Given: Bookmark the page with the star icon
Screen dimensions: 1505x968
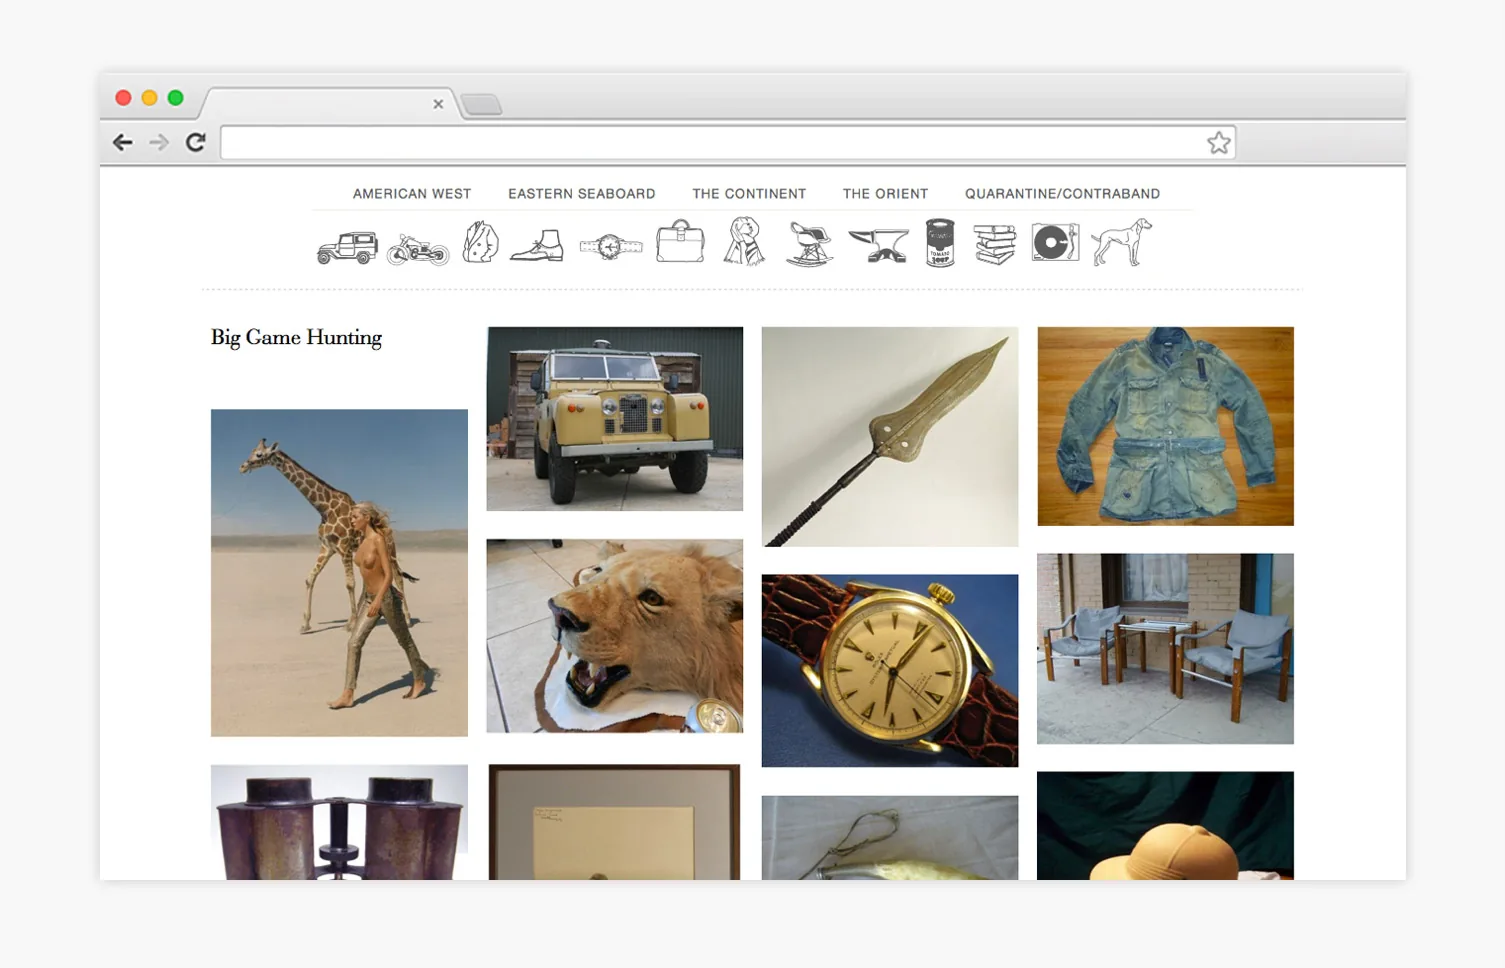Looking at the screenshot, I should [x=1218, y=142].
